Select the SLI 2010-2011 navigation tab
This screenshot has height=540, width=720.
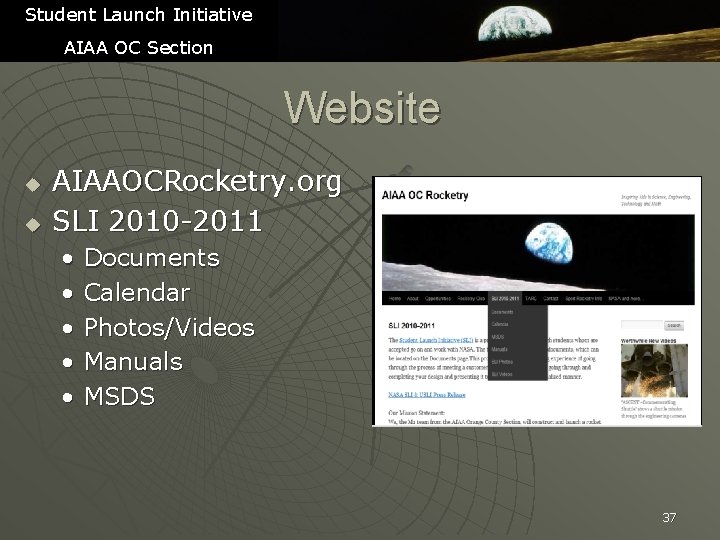tap(505, 298)
